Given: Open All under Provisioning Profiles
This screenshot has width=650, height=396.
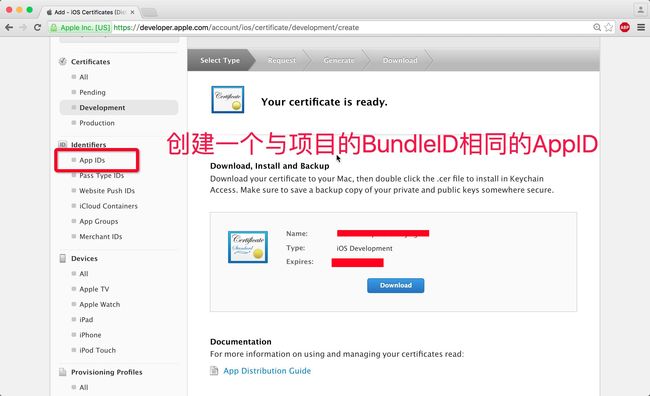Looking at the screenshot, I should pyautogui.click(x=84, y=387).
